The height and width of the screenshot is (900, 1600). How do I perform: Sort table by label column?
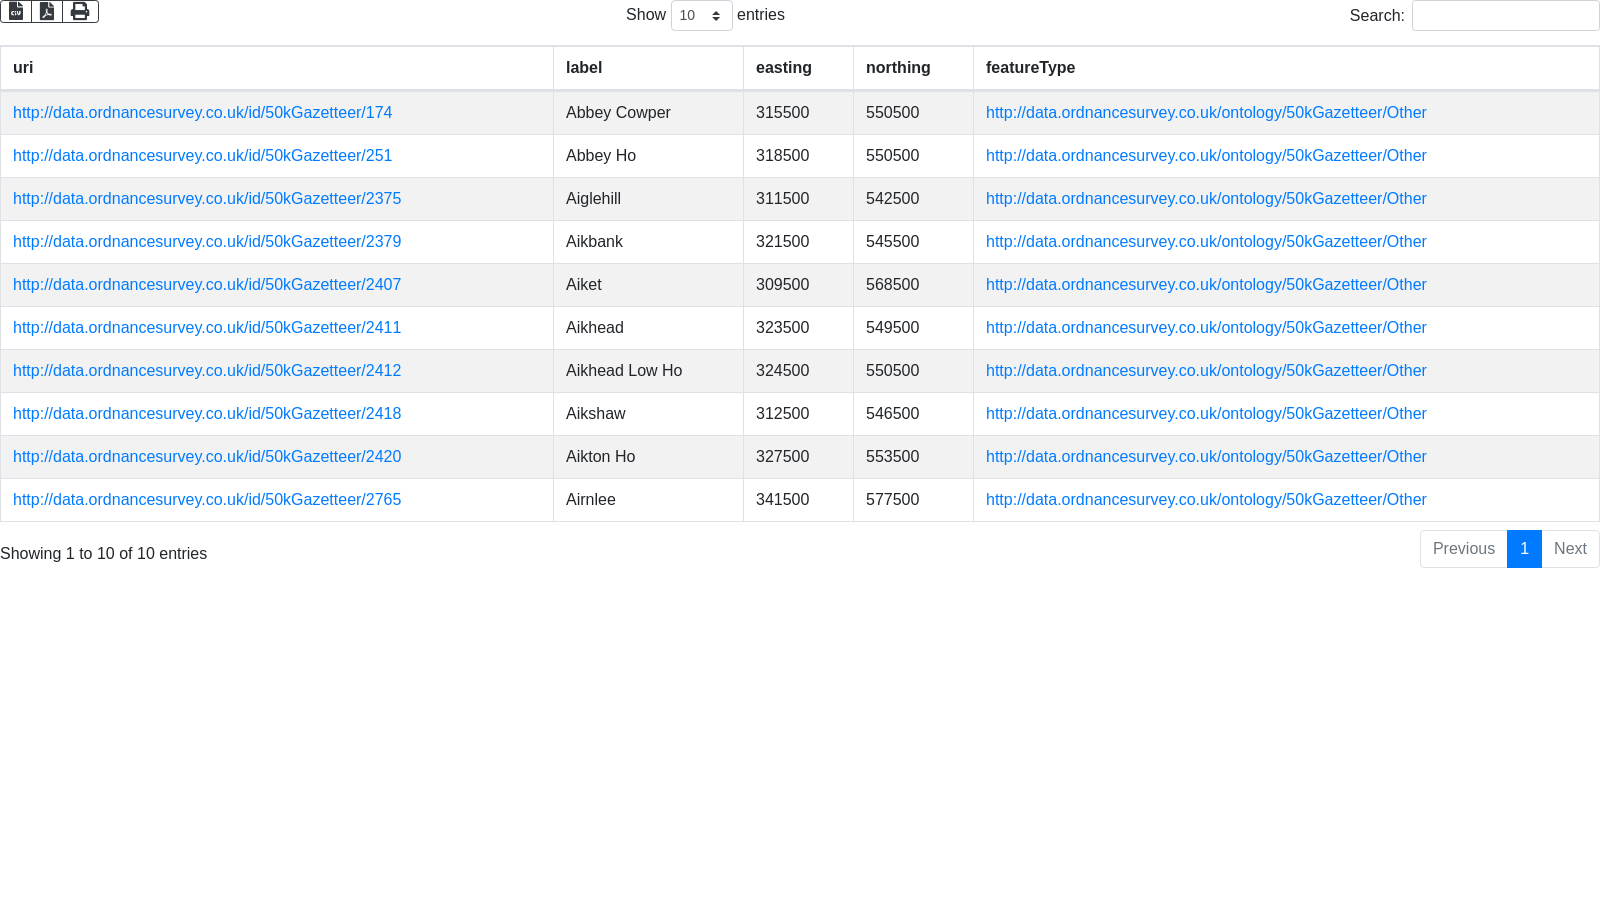click(x=584, y=68)
